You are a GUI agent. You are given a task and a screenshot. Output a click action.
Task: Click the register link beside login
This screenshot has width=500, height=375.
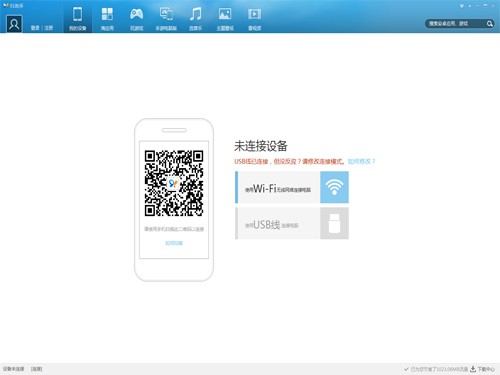point(49,28)
